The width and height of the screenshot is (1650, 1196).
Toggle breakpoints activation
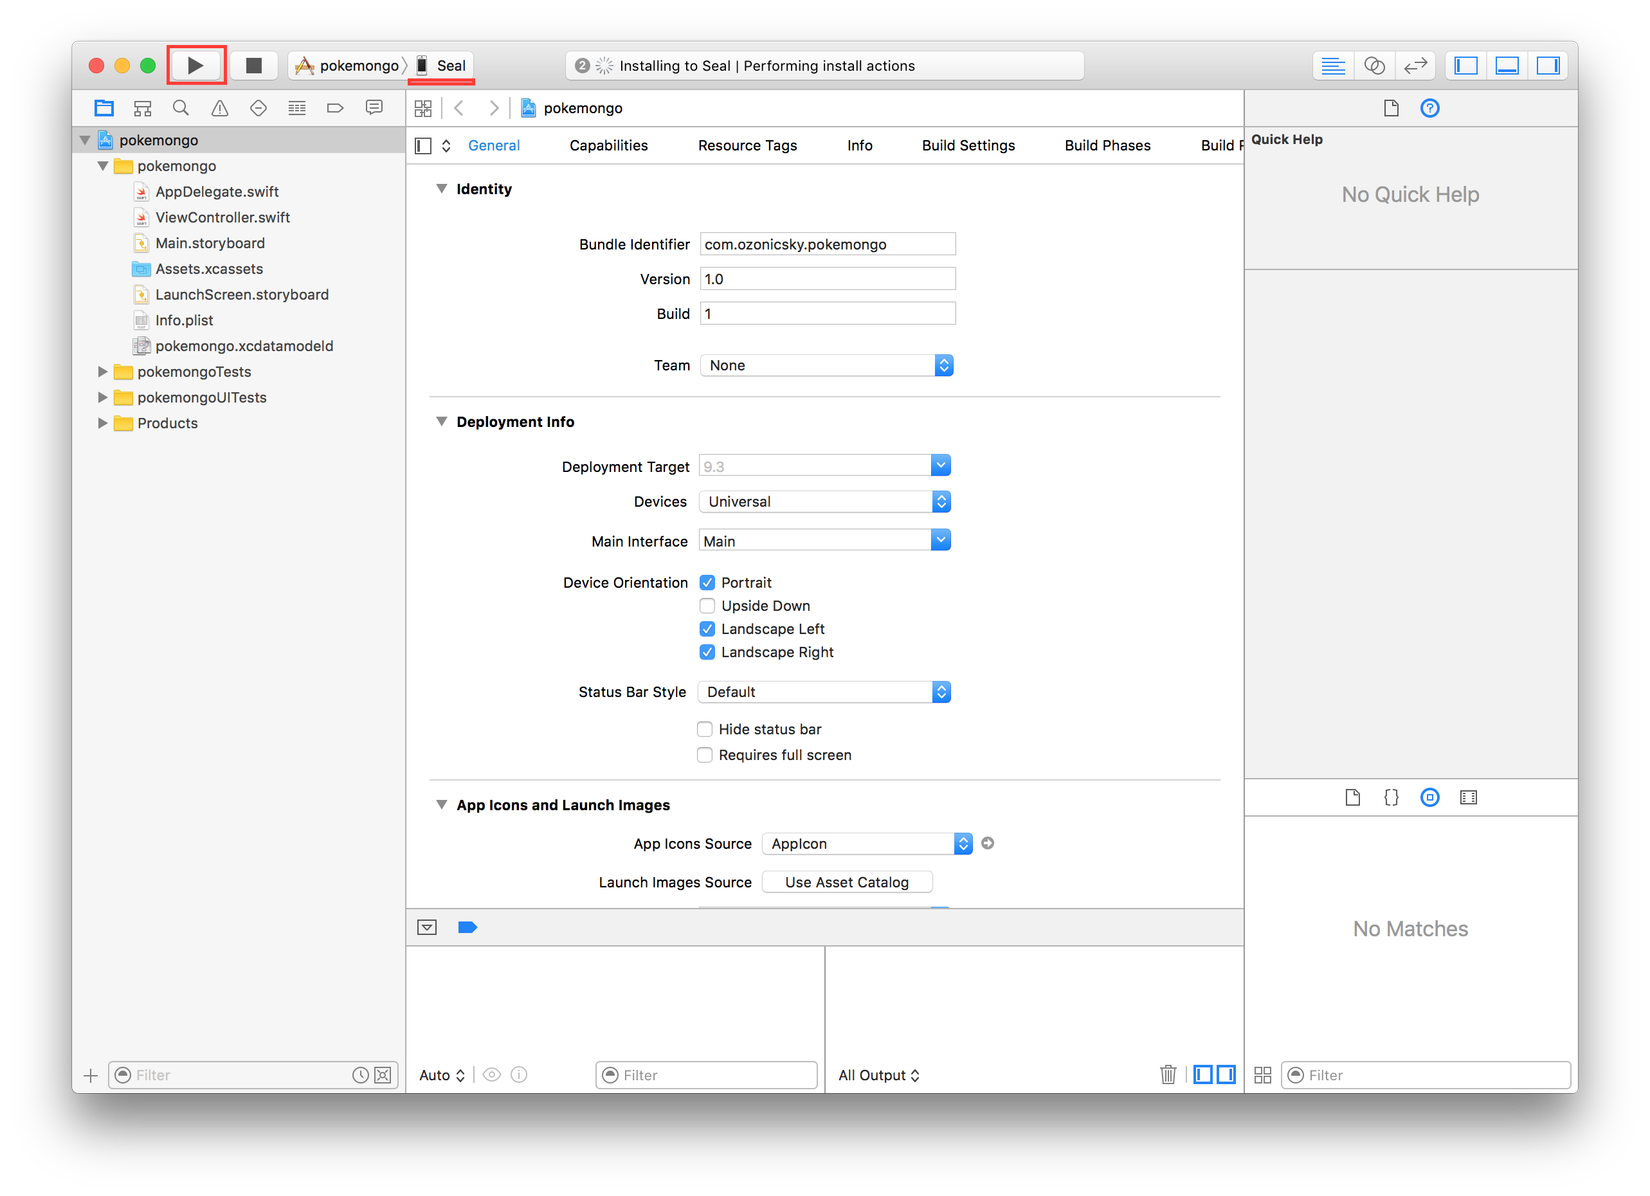[467, 927]
